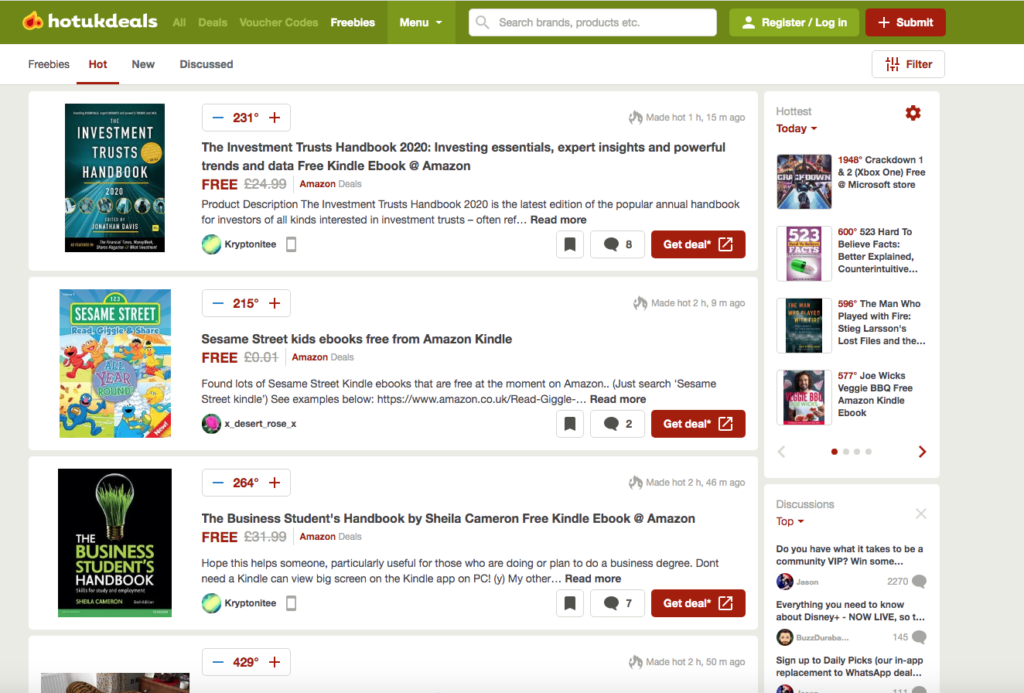This screenshot has width=1024, height=693.
Task: Open Daily Picks sign-up discussion
Action: pyautogui.click(x=850, y=666)
